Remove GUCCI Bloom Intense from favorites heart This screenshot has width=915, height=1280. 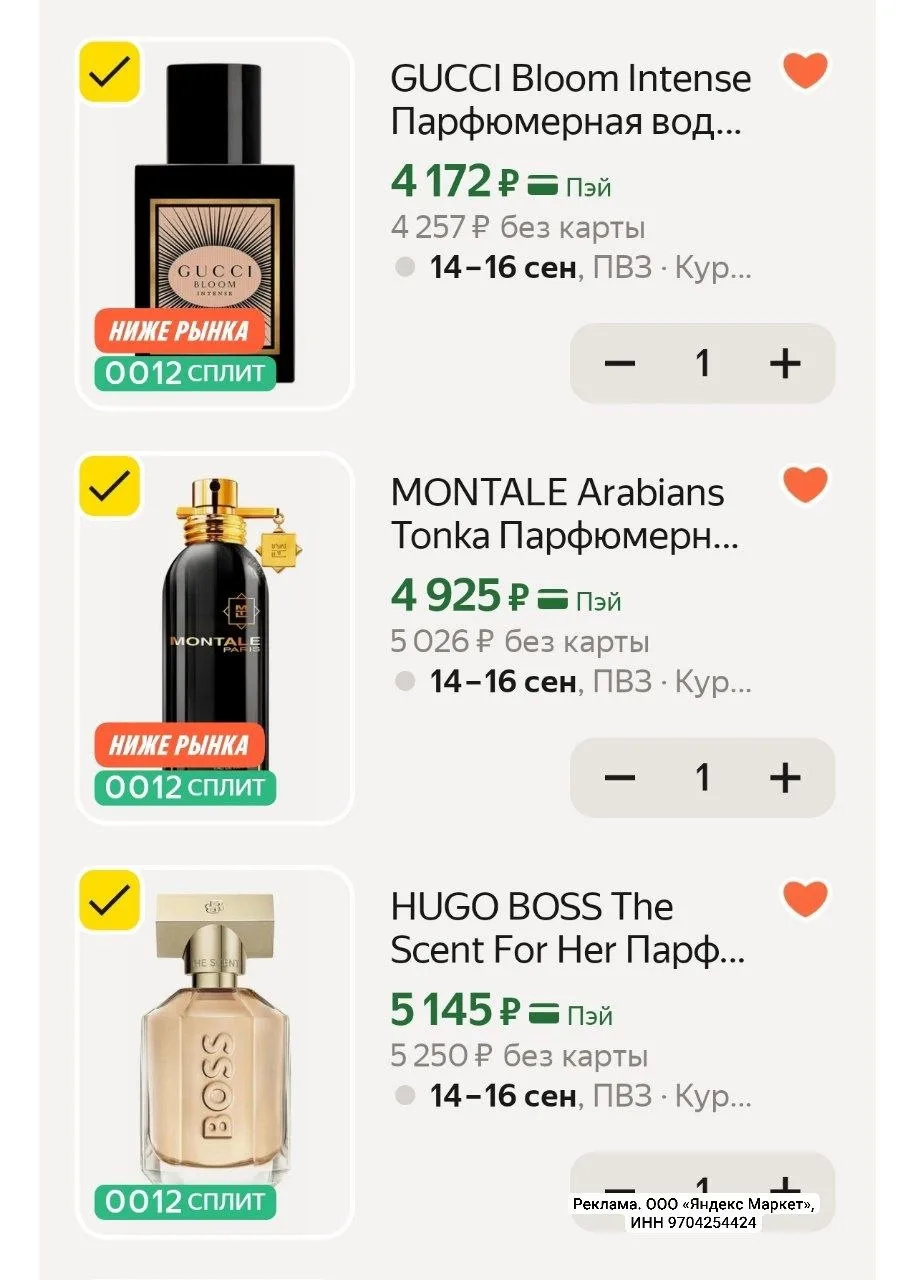coord(805,71)
